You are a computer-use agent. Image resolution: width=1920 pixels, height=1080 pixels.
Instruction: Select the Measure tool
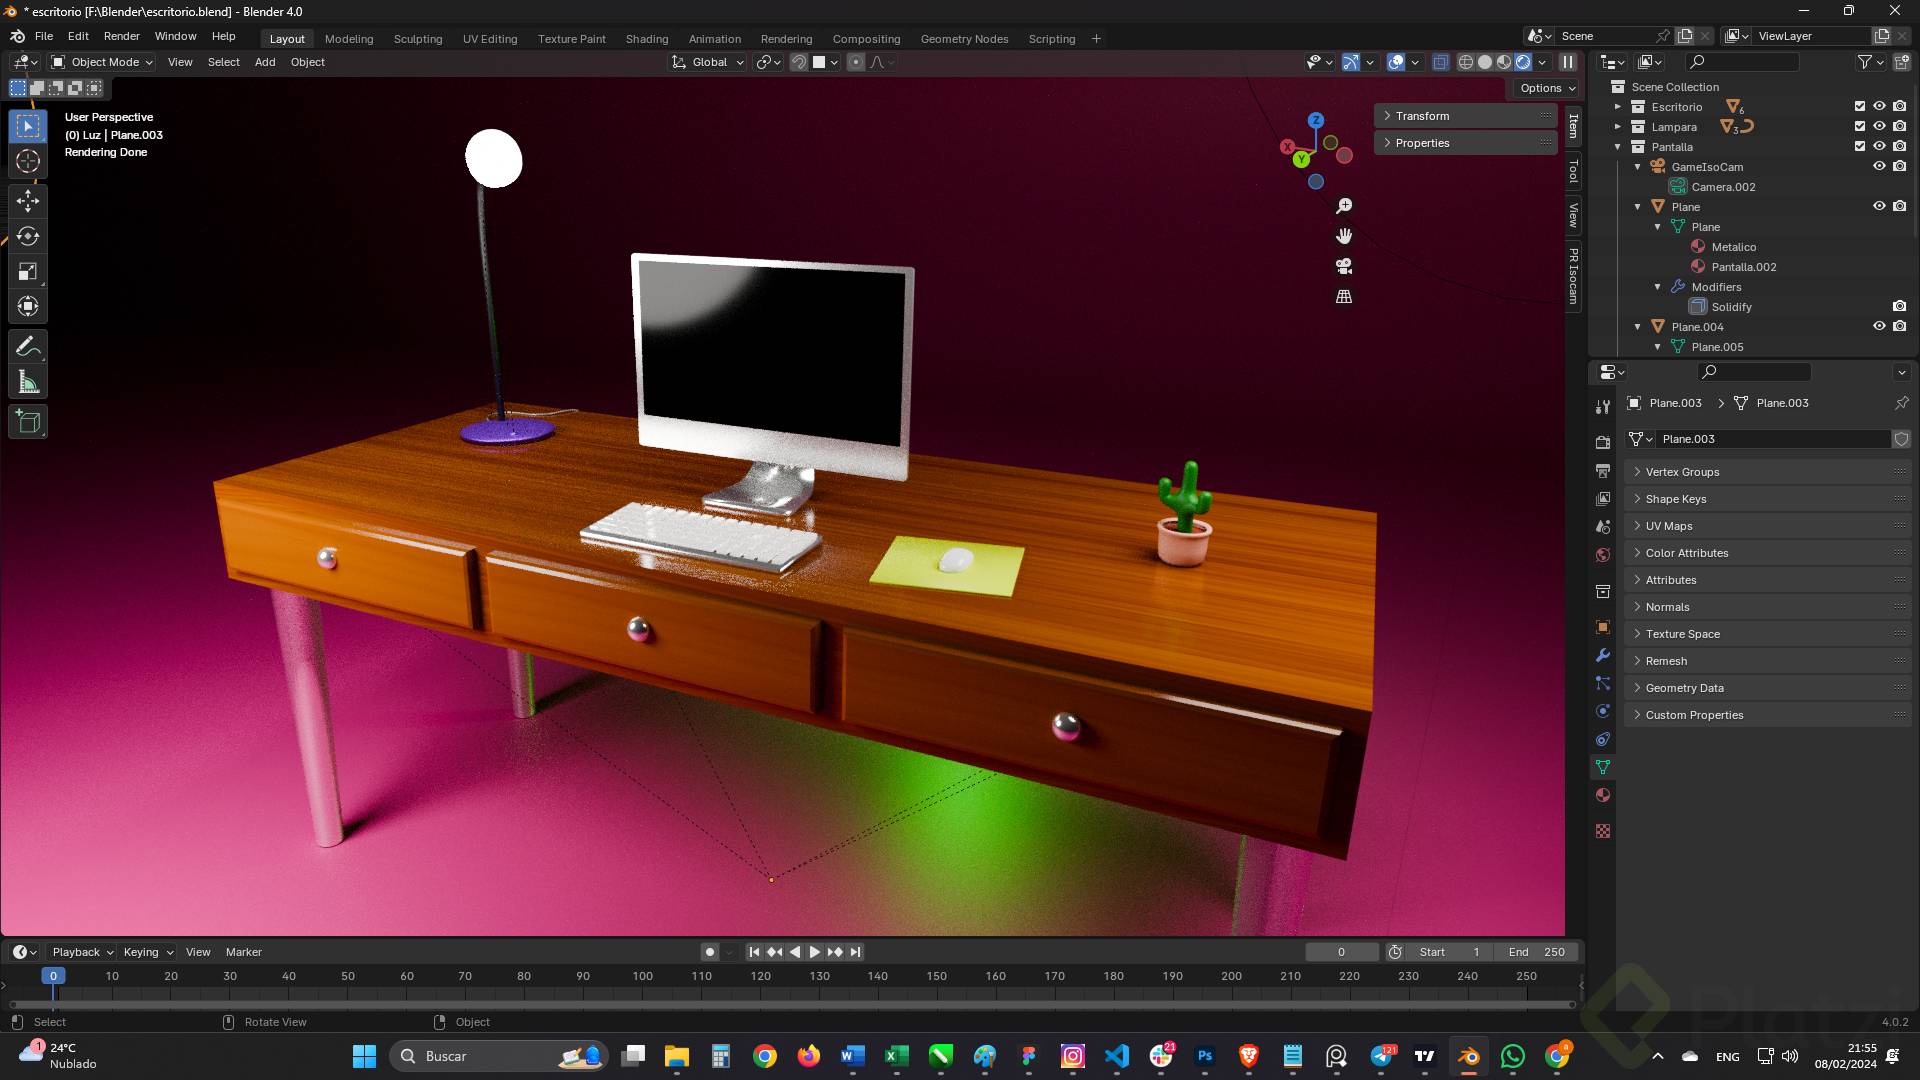pos(28,382)
